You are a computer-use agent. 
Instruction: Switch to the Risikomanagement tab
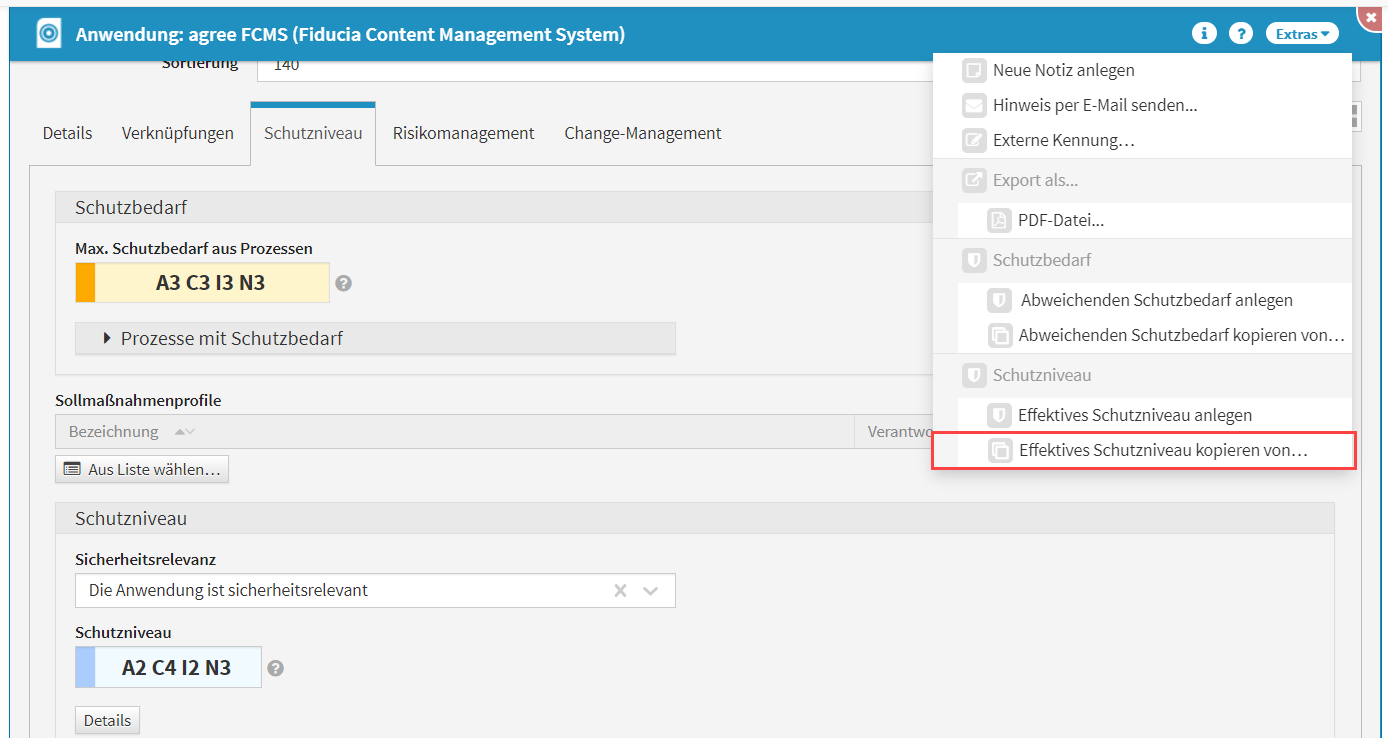[463, 133]
